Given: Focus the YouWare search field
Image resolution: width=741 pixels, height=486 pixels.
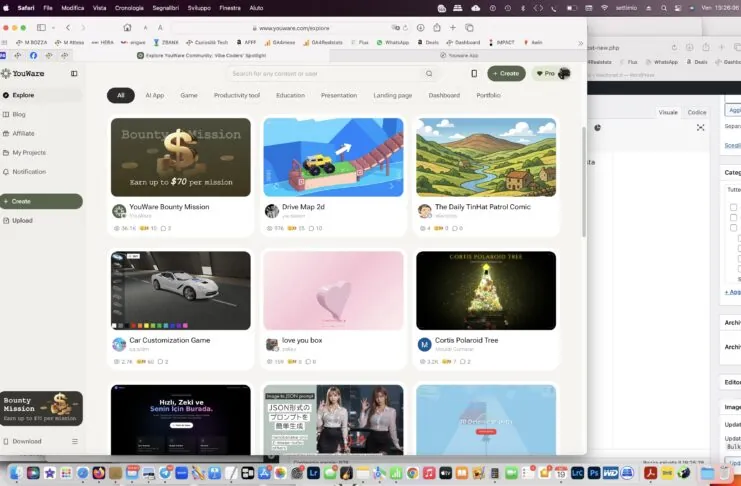Looking at the screenshot, I should point(326,74).
